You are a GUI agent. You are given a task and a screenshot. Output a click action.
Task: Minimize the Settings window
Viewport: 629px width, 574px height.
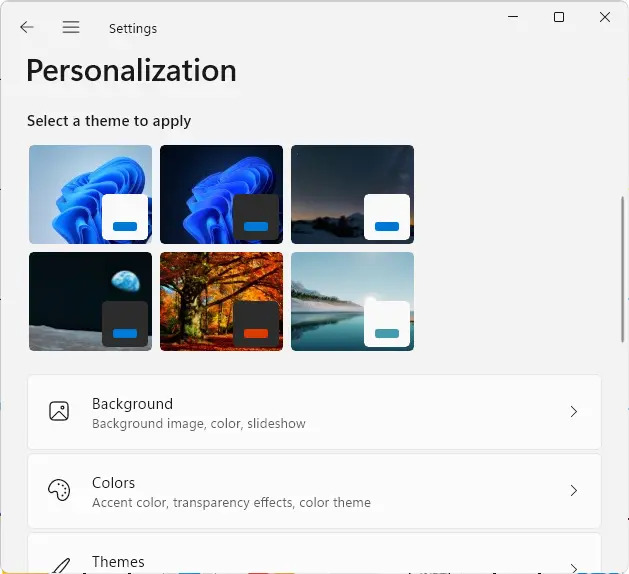tap(513, 17)
